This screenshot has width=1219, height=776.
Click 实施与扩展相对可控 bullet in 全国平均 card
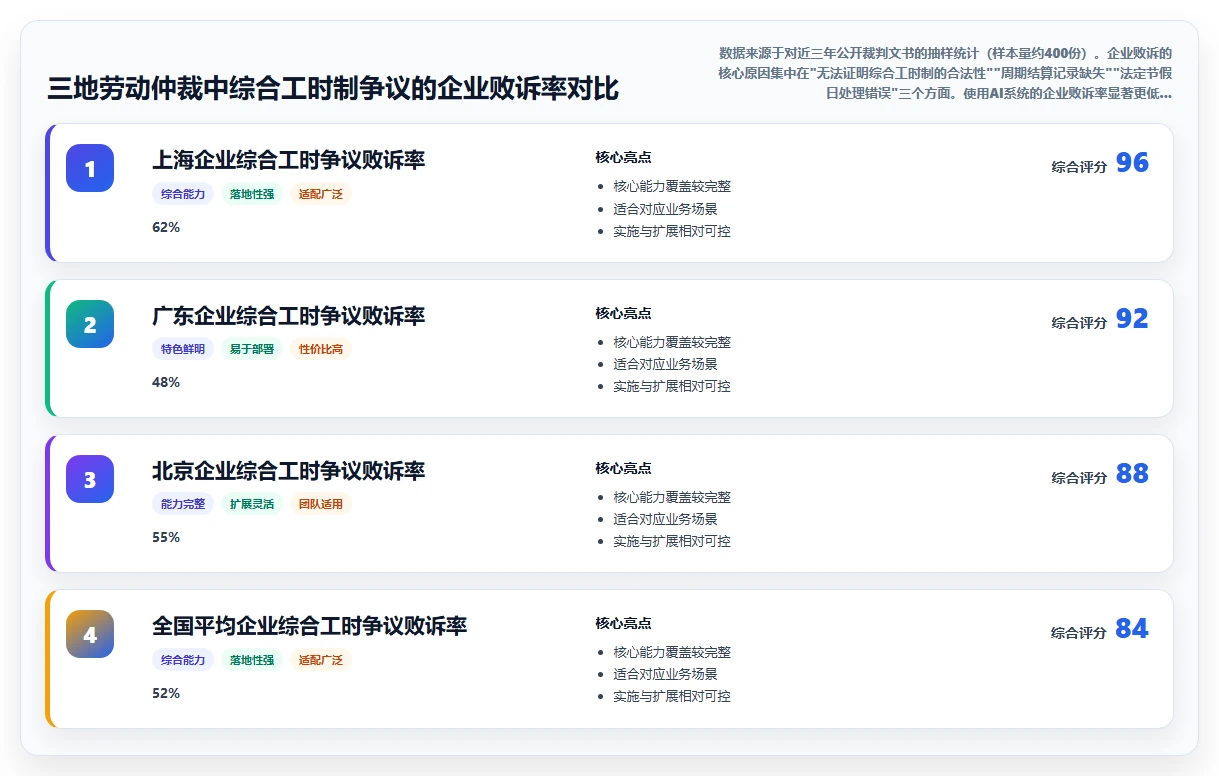coord(672,696)
